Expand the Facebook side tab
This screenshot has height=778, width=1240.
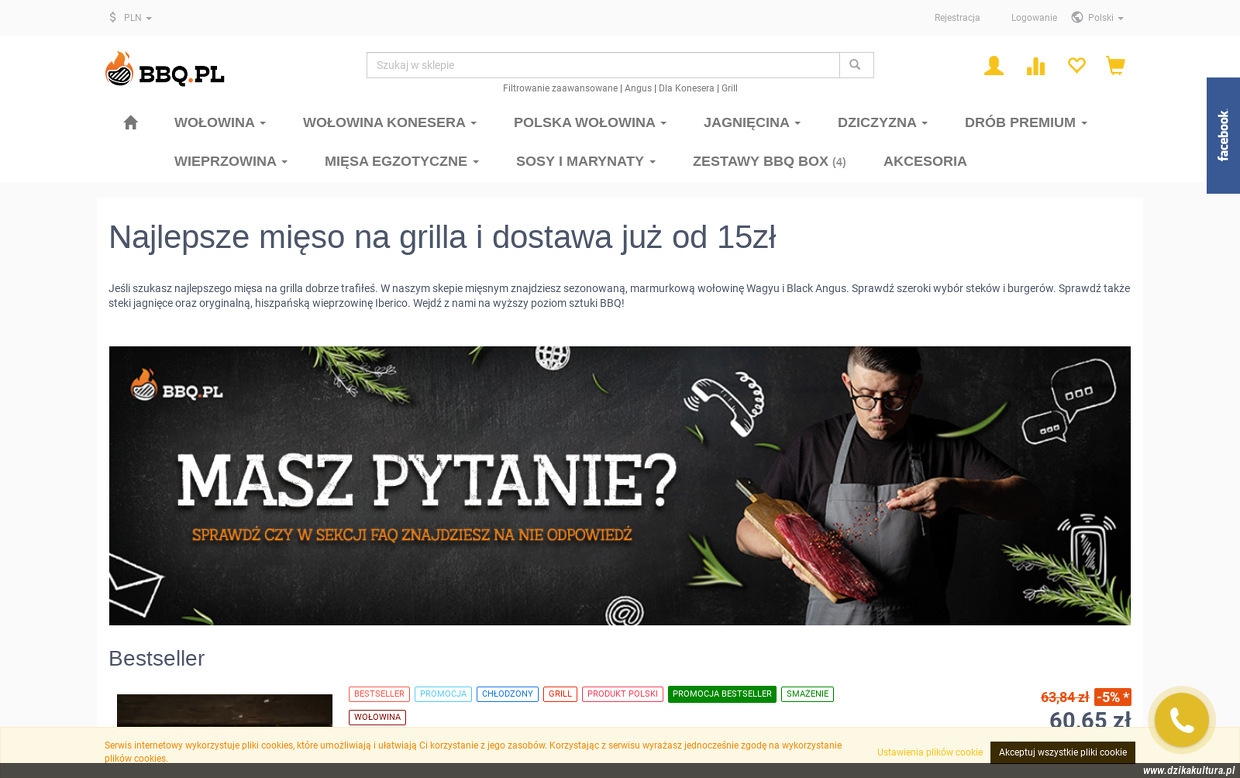click(1222, 135)
